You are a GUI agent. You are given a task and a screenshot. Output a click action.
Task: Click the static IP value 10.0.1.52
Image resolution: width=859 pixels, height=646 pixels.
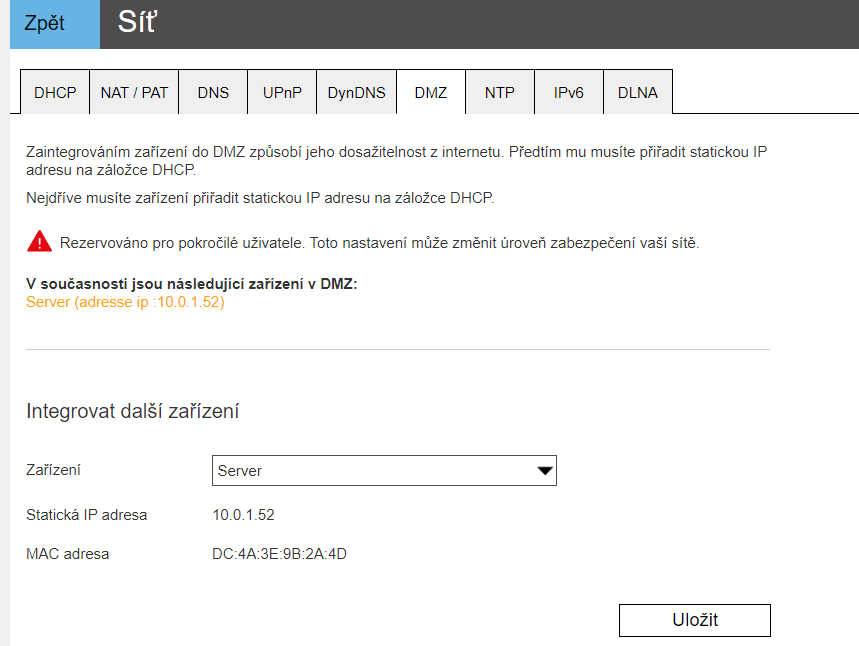[x=243, y=515]
